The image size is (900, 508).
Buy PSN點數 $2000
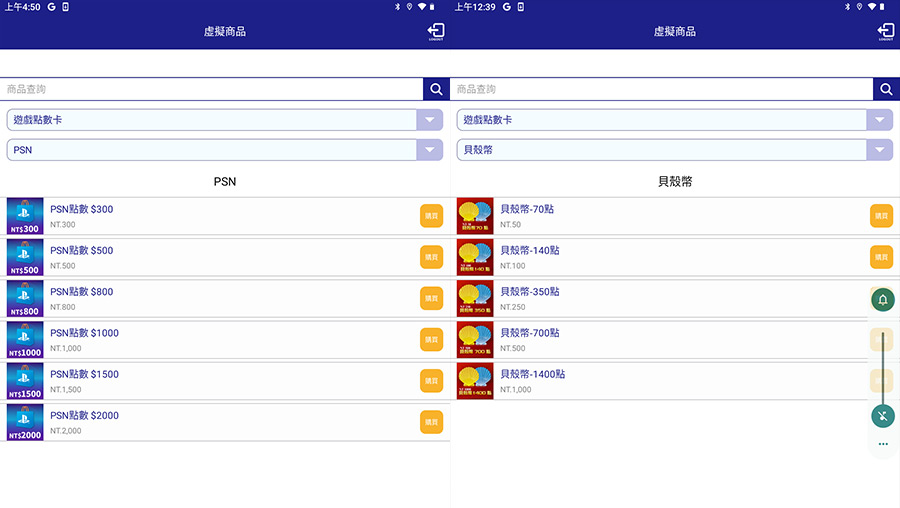pos(431,422)
